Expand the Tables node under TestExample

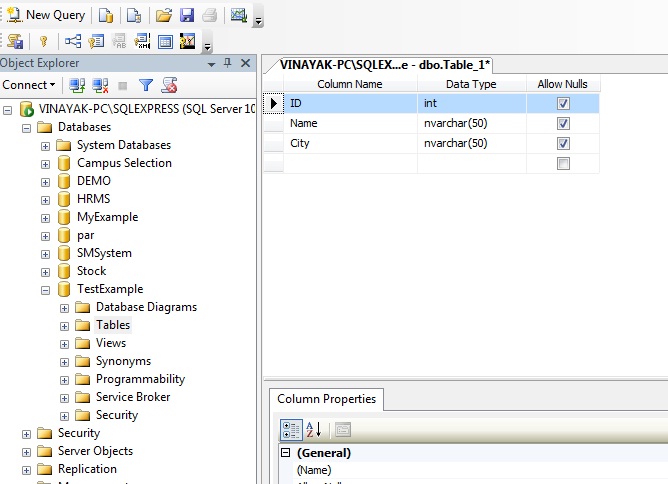pos(65,325)
